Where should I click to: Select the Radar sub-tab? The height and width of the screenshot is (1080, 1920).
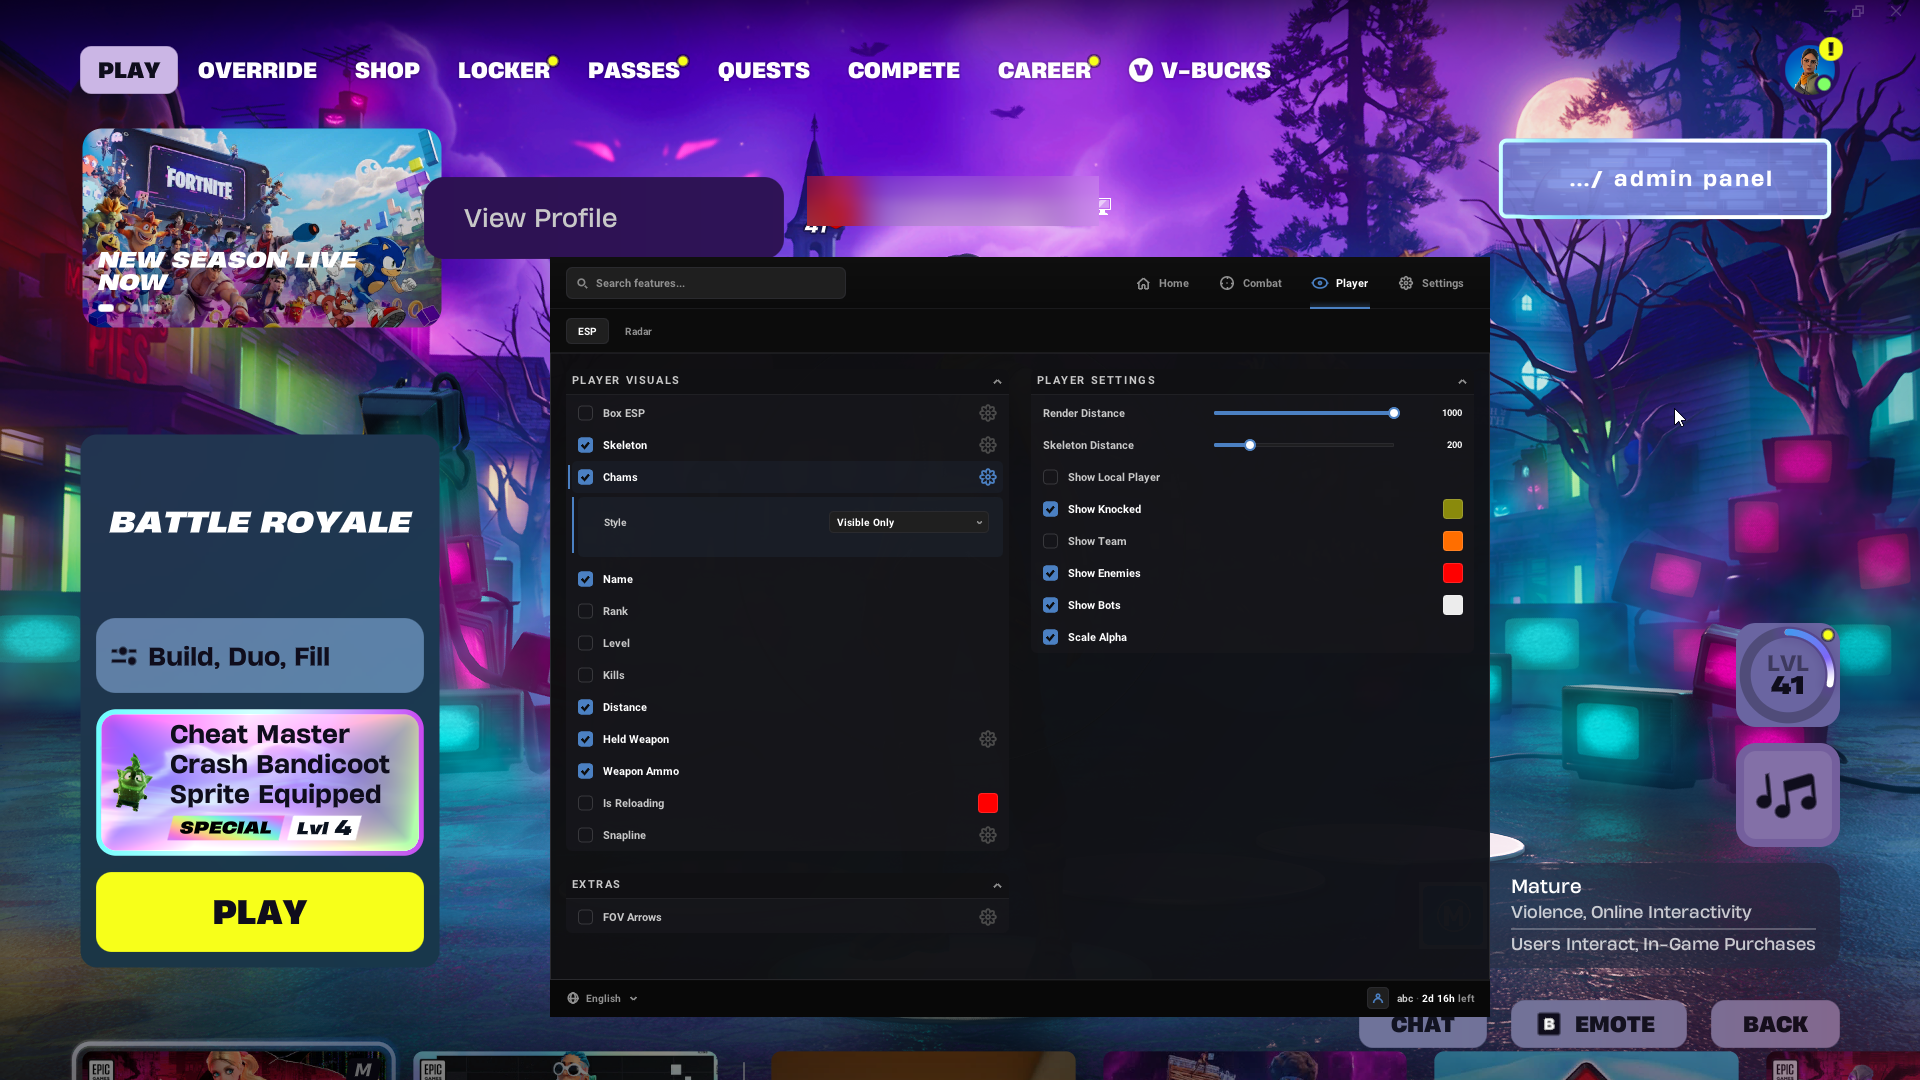(x=638, y=331)
